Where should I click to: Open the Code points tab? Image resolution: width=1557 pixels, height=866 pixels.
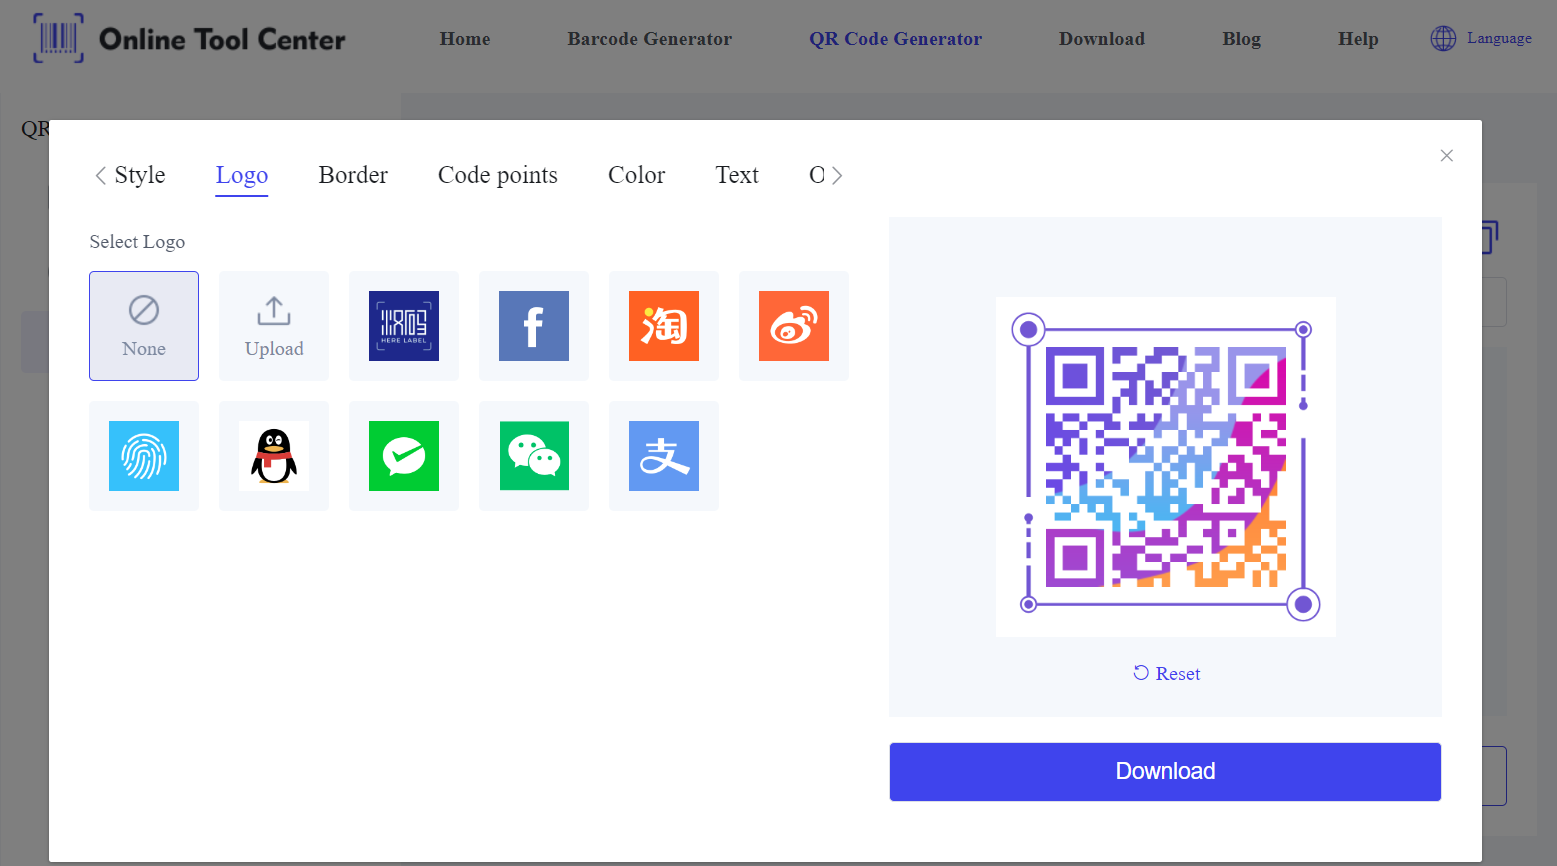(x=498, y=175)
